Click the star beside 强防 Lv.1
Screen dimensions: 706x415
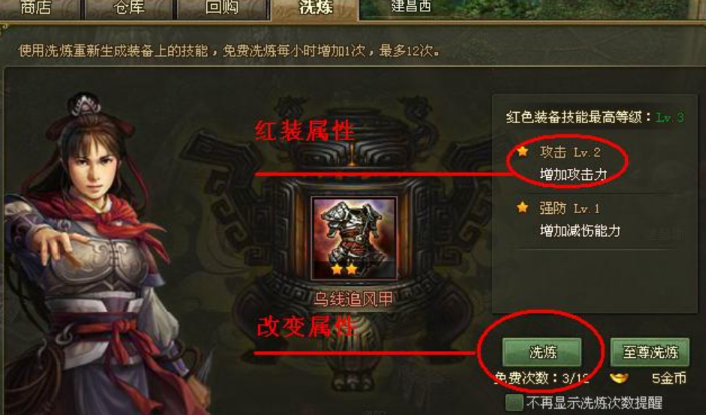pos(522,208)
